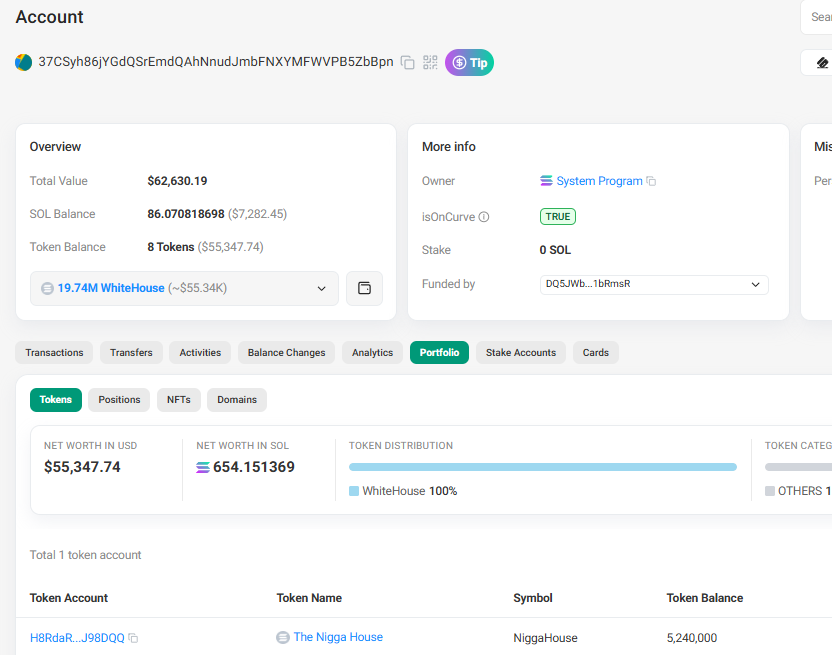
Task: Click the Total Value $62,630.19 text
Action: 177,181
